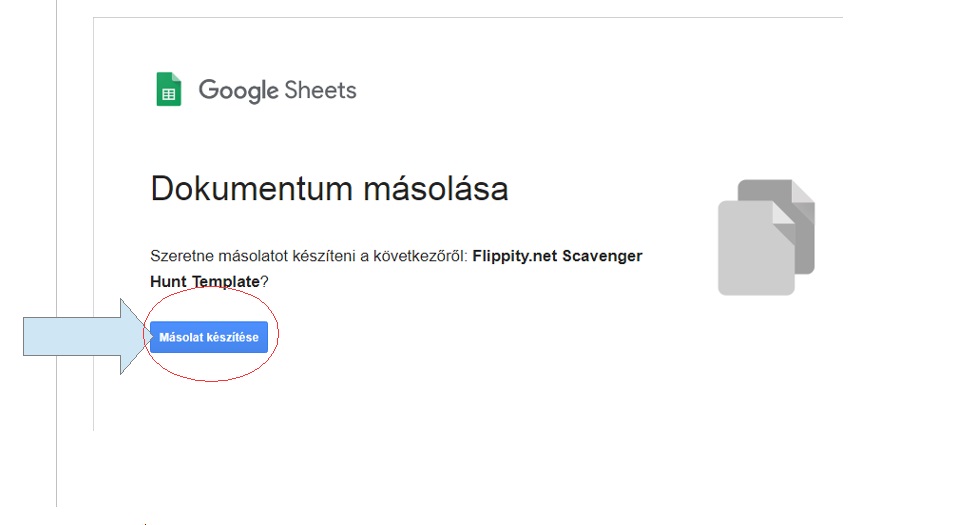Click the word Dokumentum in the heading

(x=252, y=189)
